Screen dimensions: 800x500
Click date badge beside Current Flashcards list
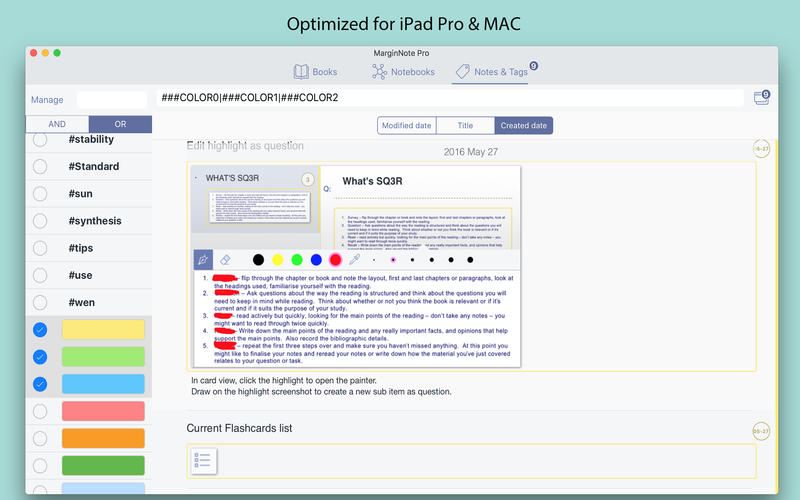[761, 432]
